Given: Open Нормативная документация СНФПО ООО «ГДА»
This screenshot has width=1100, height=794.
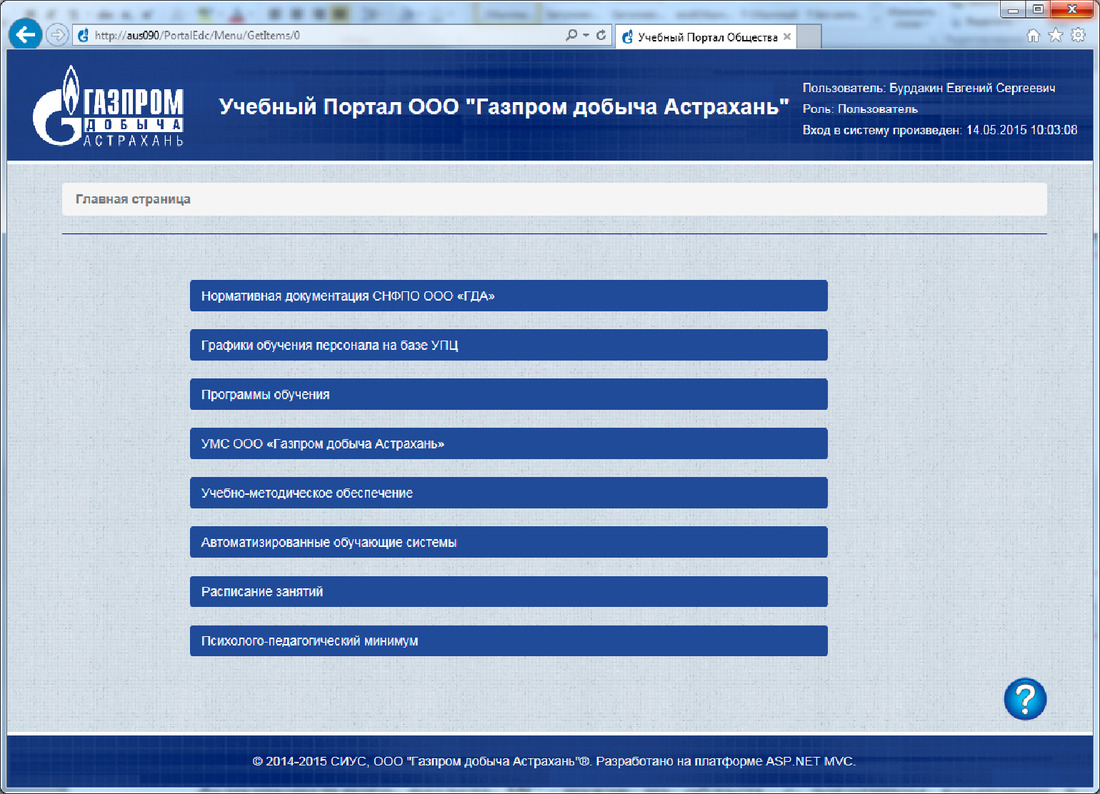Looking at the screenshot, I should pyautogui.click(x=509, y=296).
